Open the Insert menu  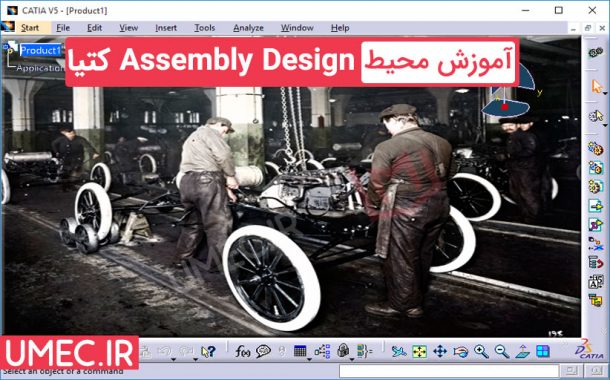[166, 28]
